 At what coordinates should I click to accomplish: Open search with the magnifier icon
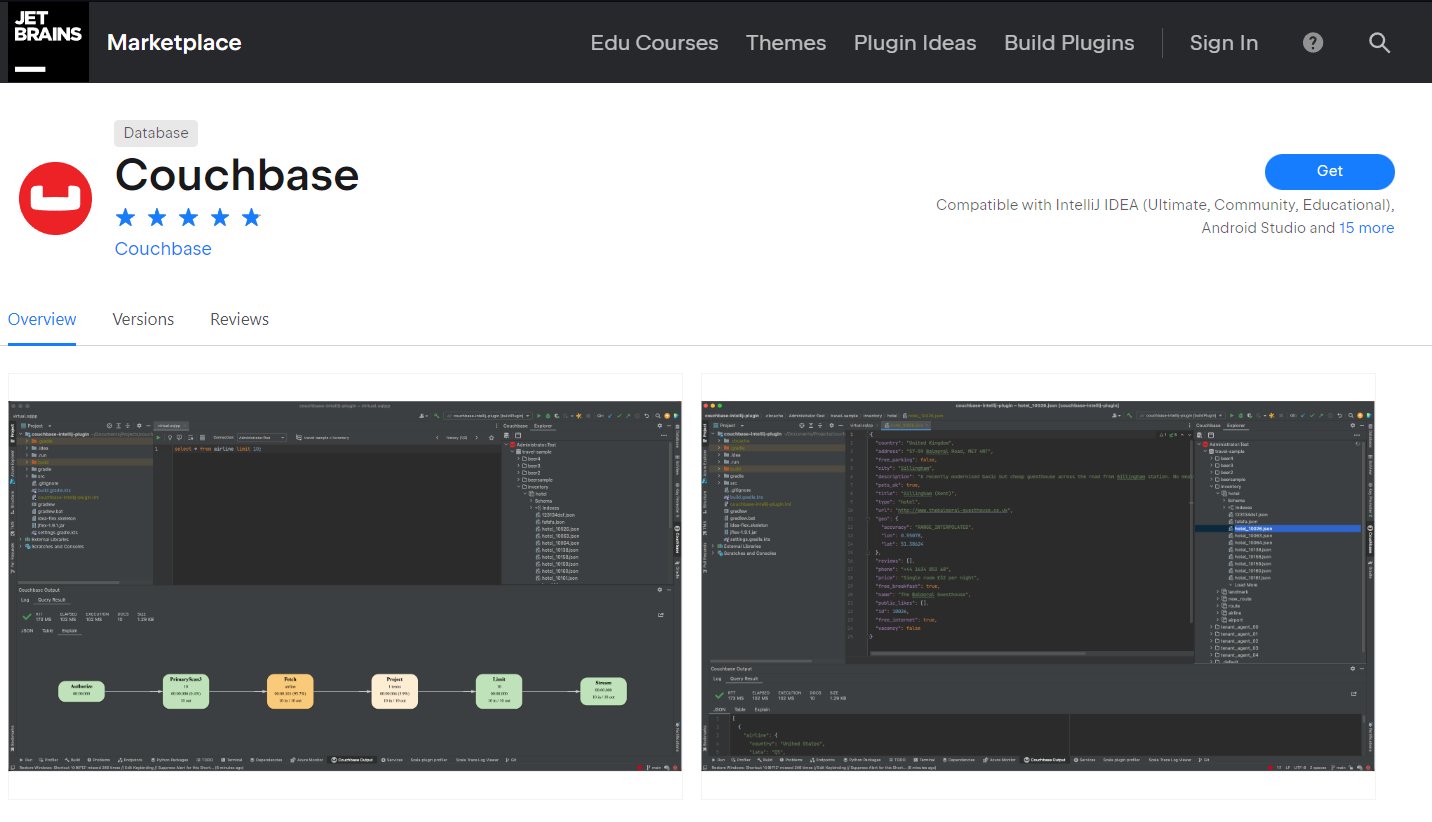[1379, 43]
